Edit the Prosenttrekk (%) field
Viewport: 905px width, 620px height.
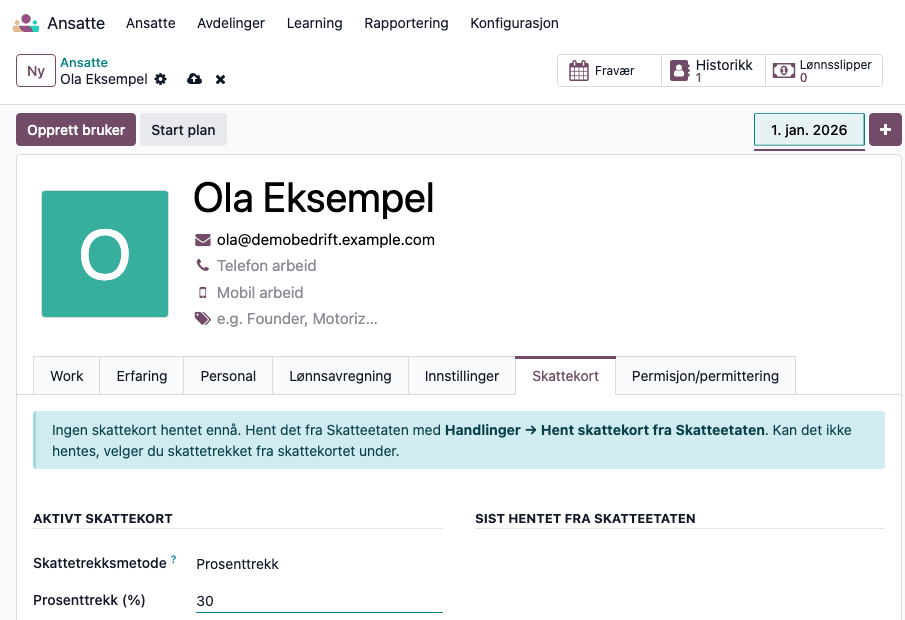click(x=319, y=601)
